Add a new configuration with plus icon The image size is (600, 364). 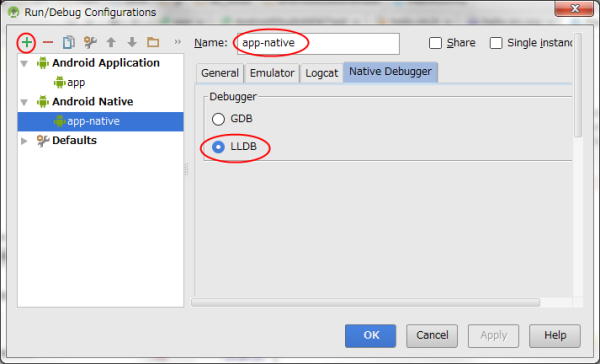click(26, 42)
